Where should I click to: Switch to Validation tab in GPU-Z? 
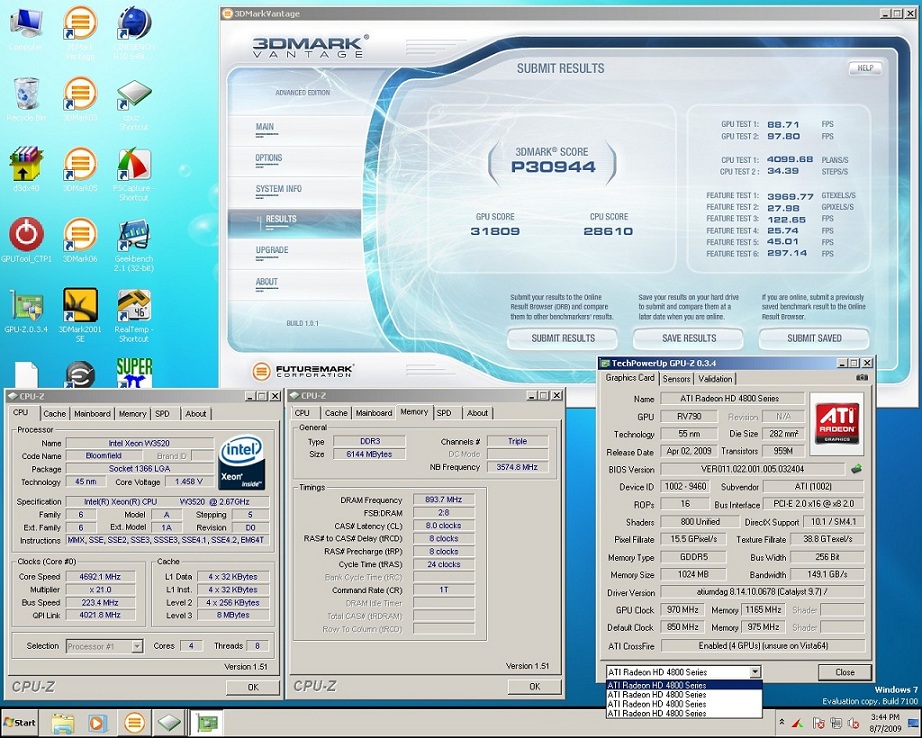pyautogui.click(x=716, y=379)
